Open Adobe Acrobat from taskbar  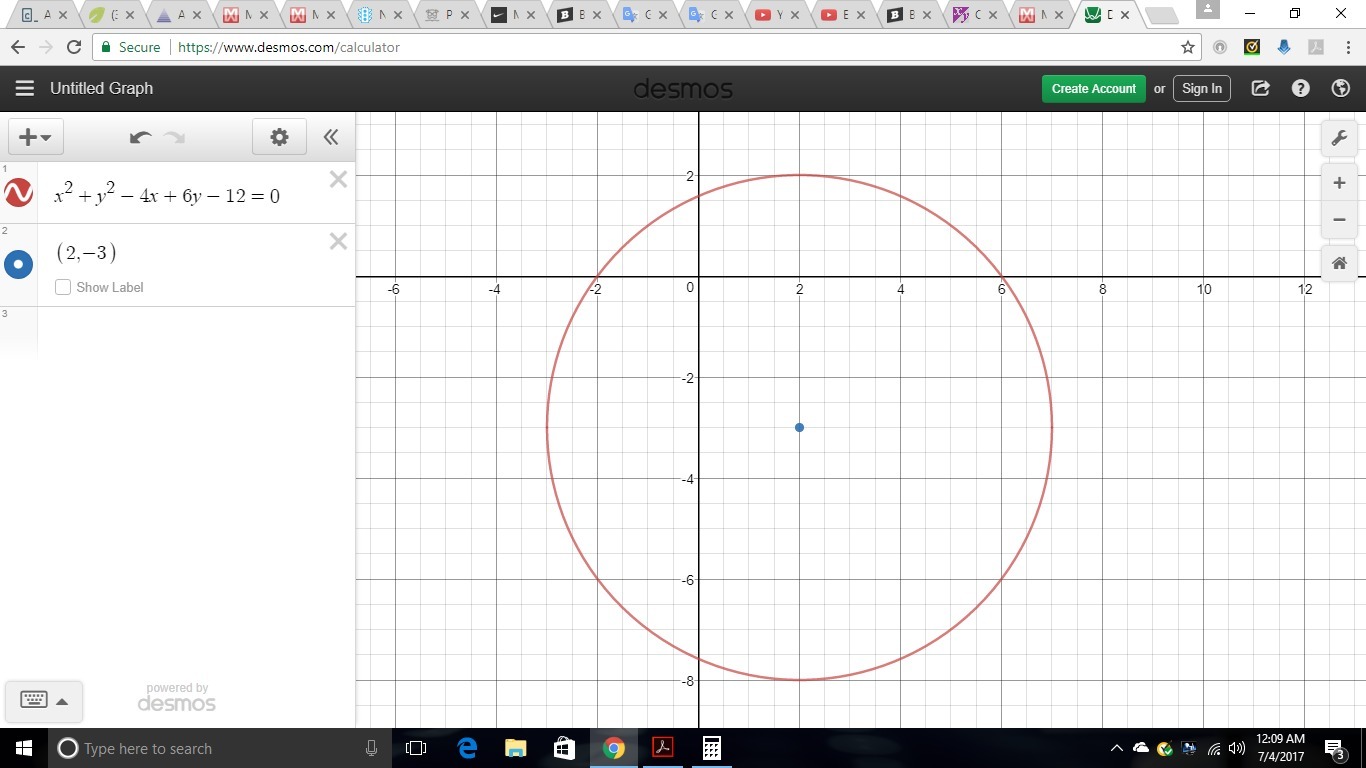point(663,748)
